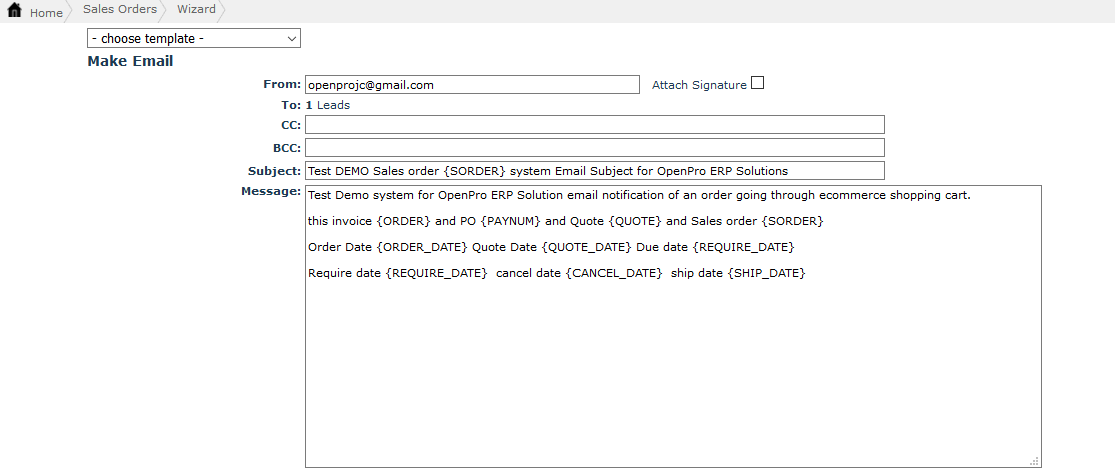1115x470 pixels.
Task: Click the CC: field label
Action: tap(291, 125)
